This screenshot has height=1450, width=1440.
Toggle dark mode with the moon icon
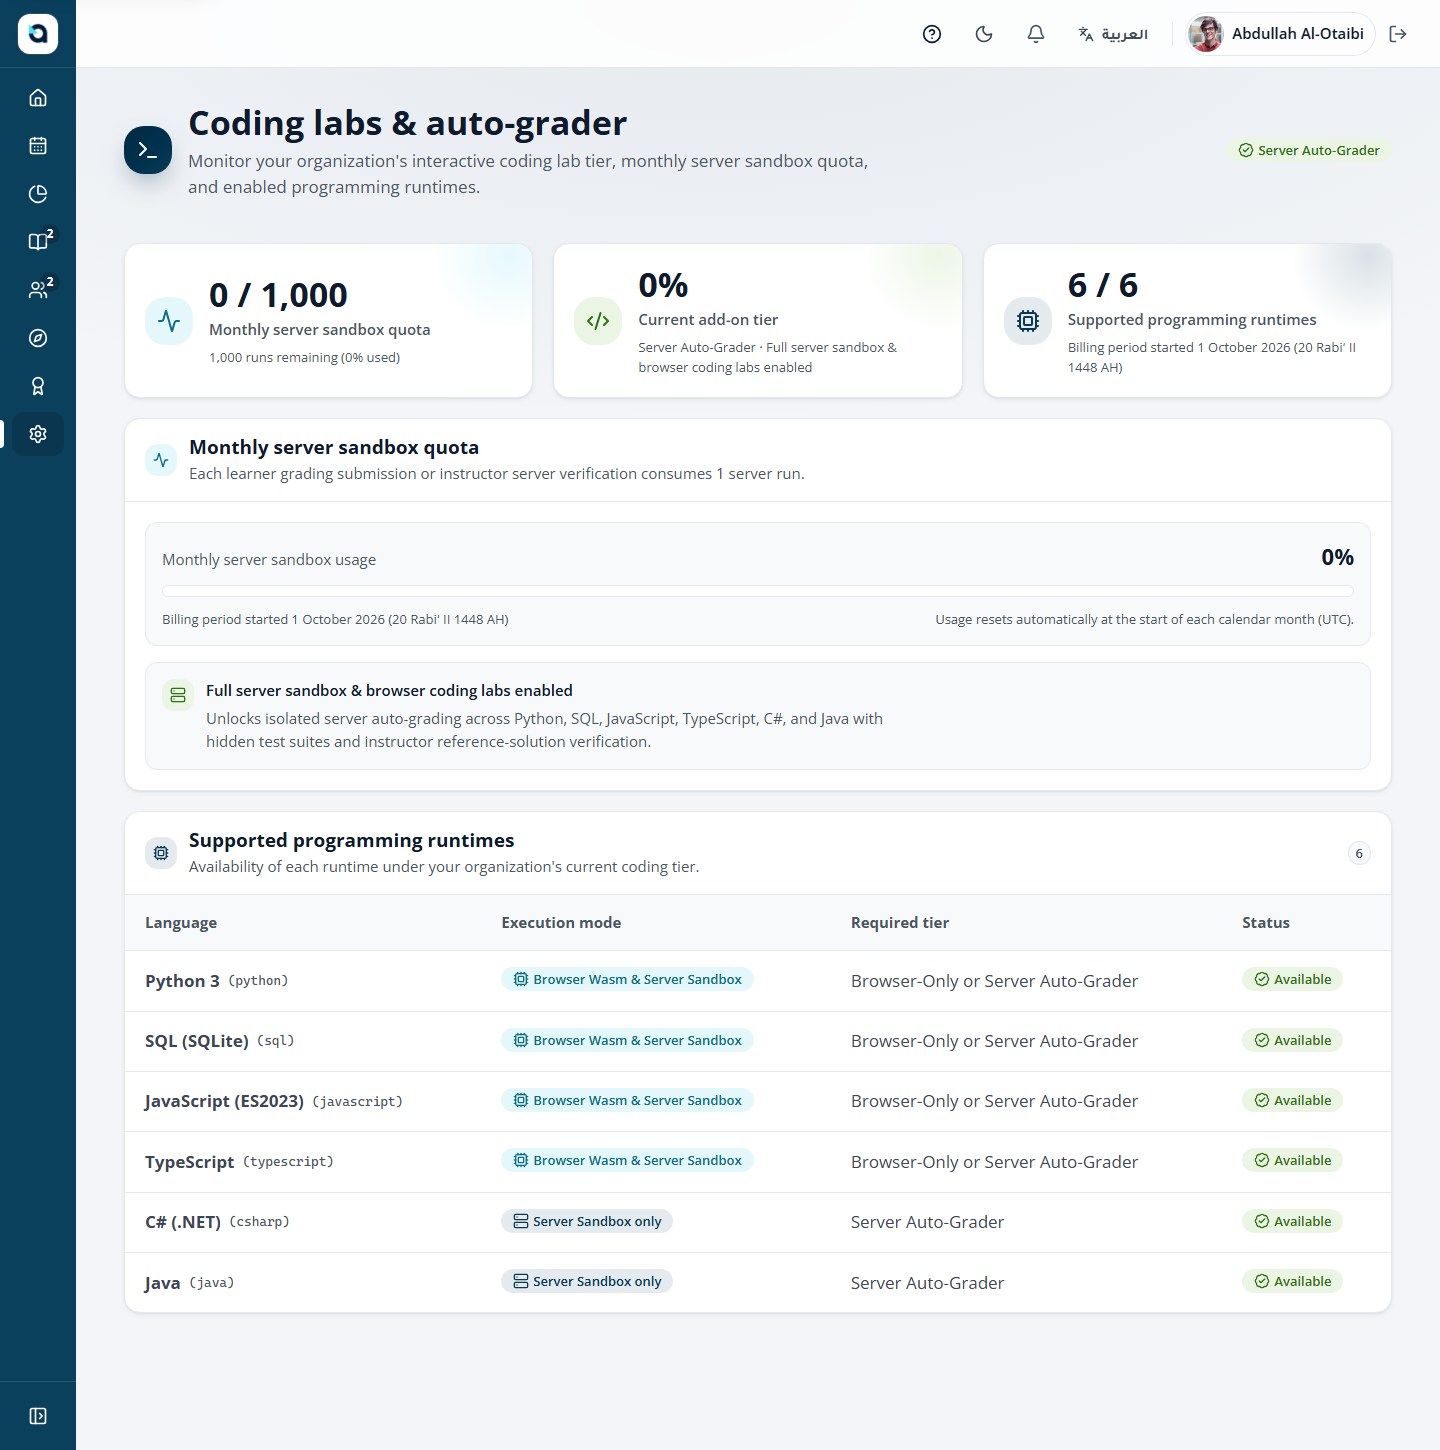click(984, 34)
